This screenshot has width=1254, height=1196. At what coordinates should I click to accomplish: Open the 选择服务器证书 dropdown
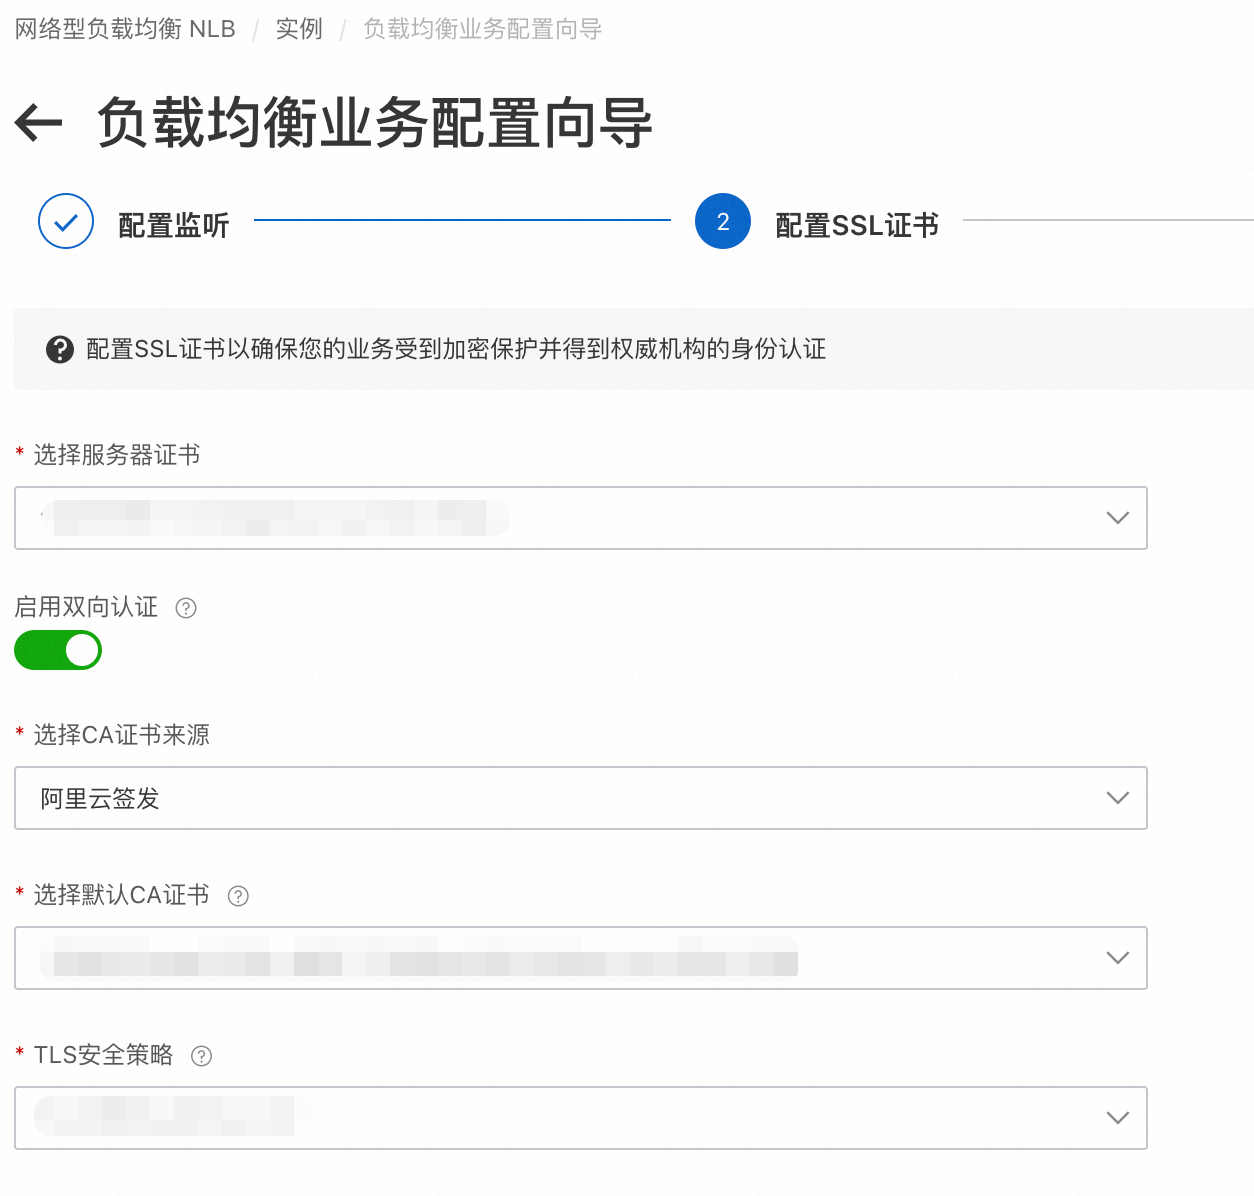pos(580,518)
